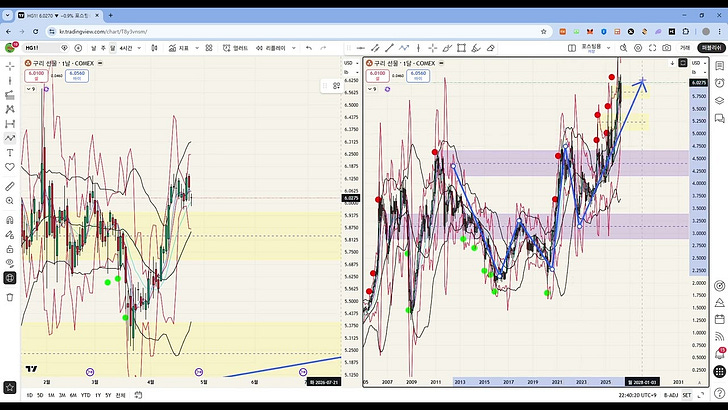
Task: Select the 3M date range tab
Action: (60, 395)
